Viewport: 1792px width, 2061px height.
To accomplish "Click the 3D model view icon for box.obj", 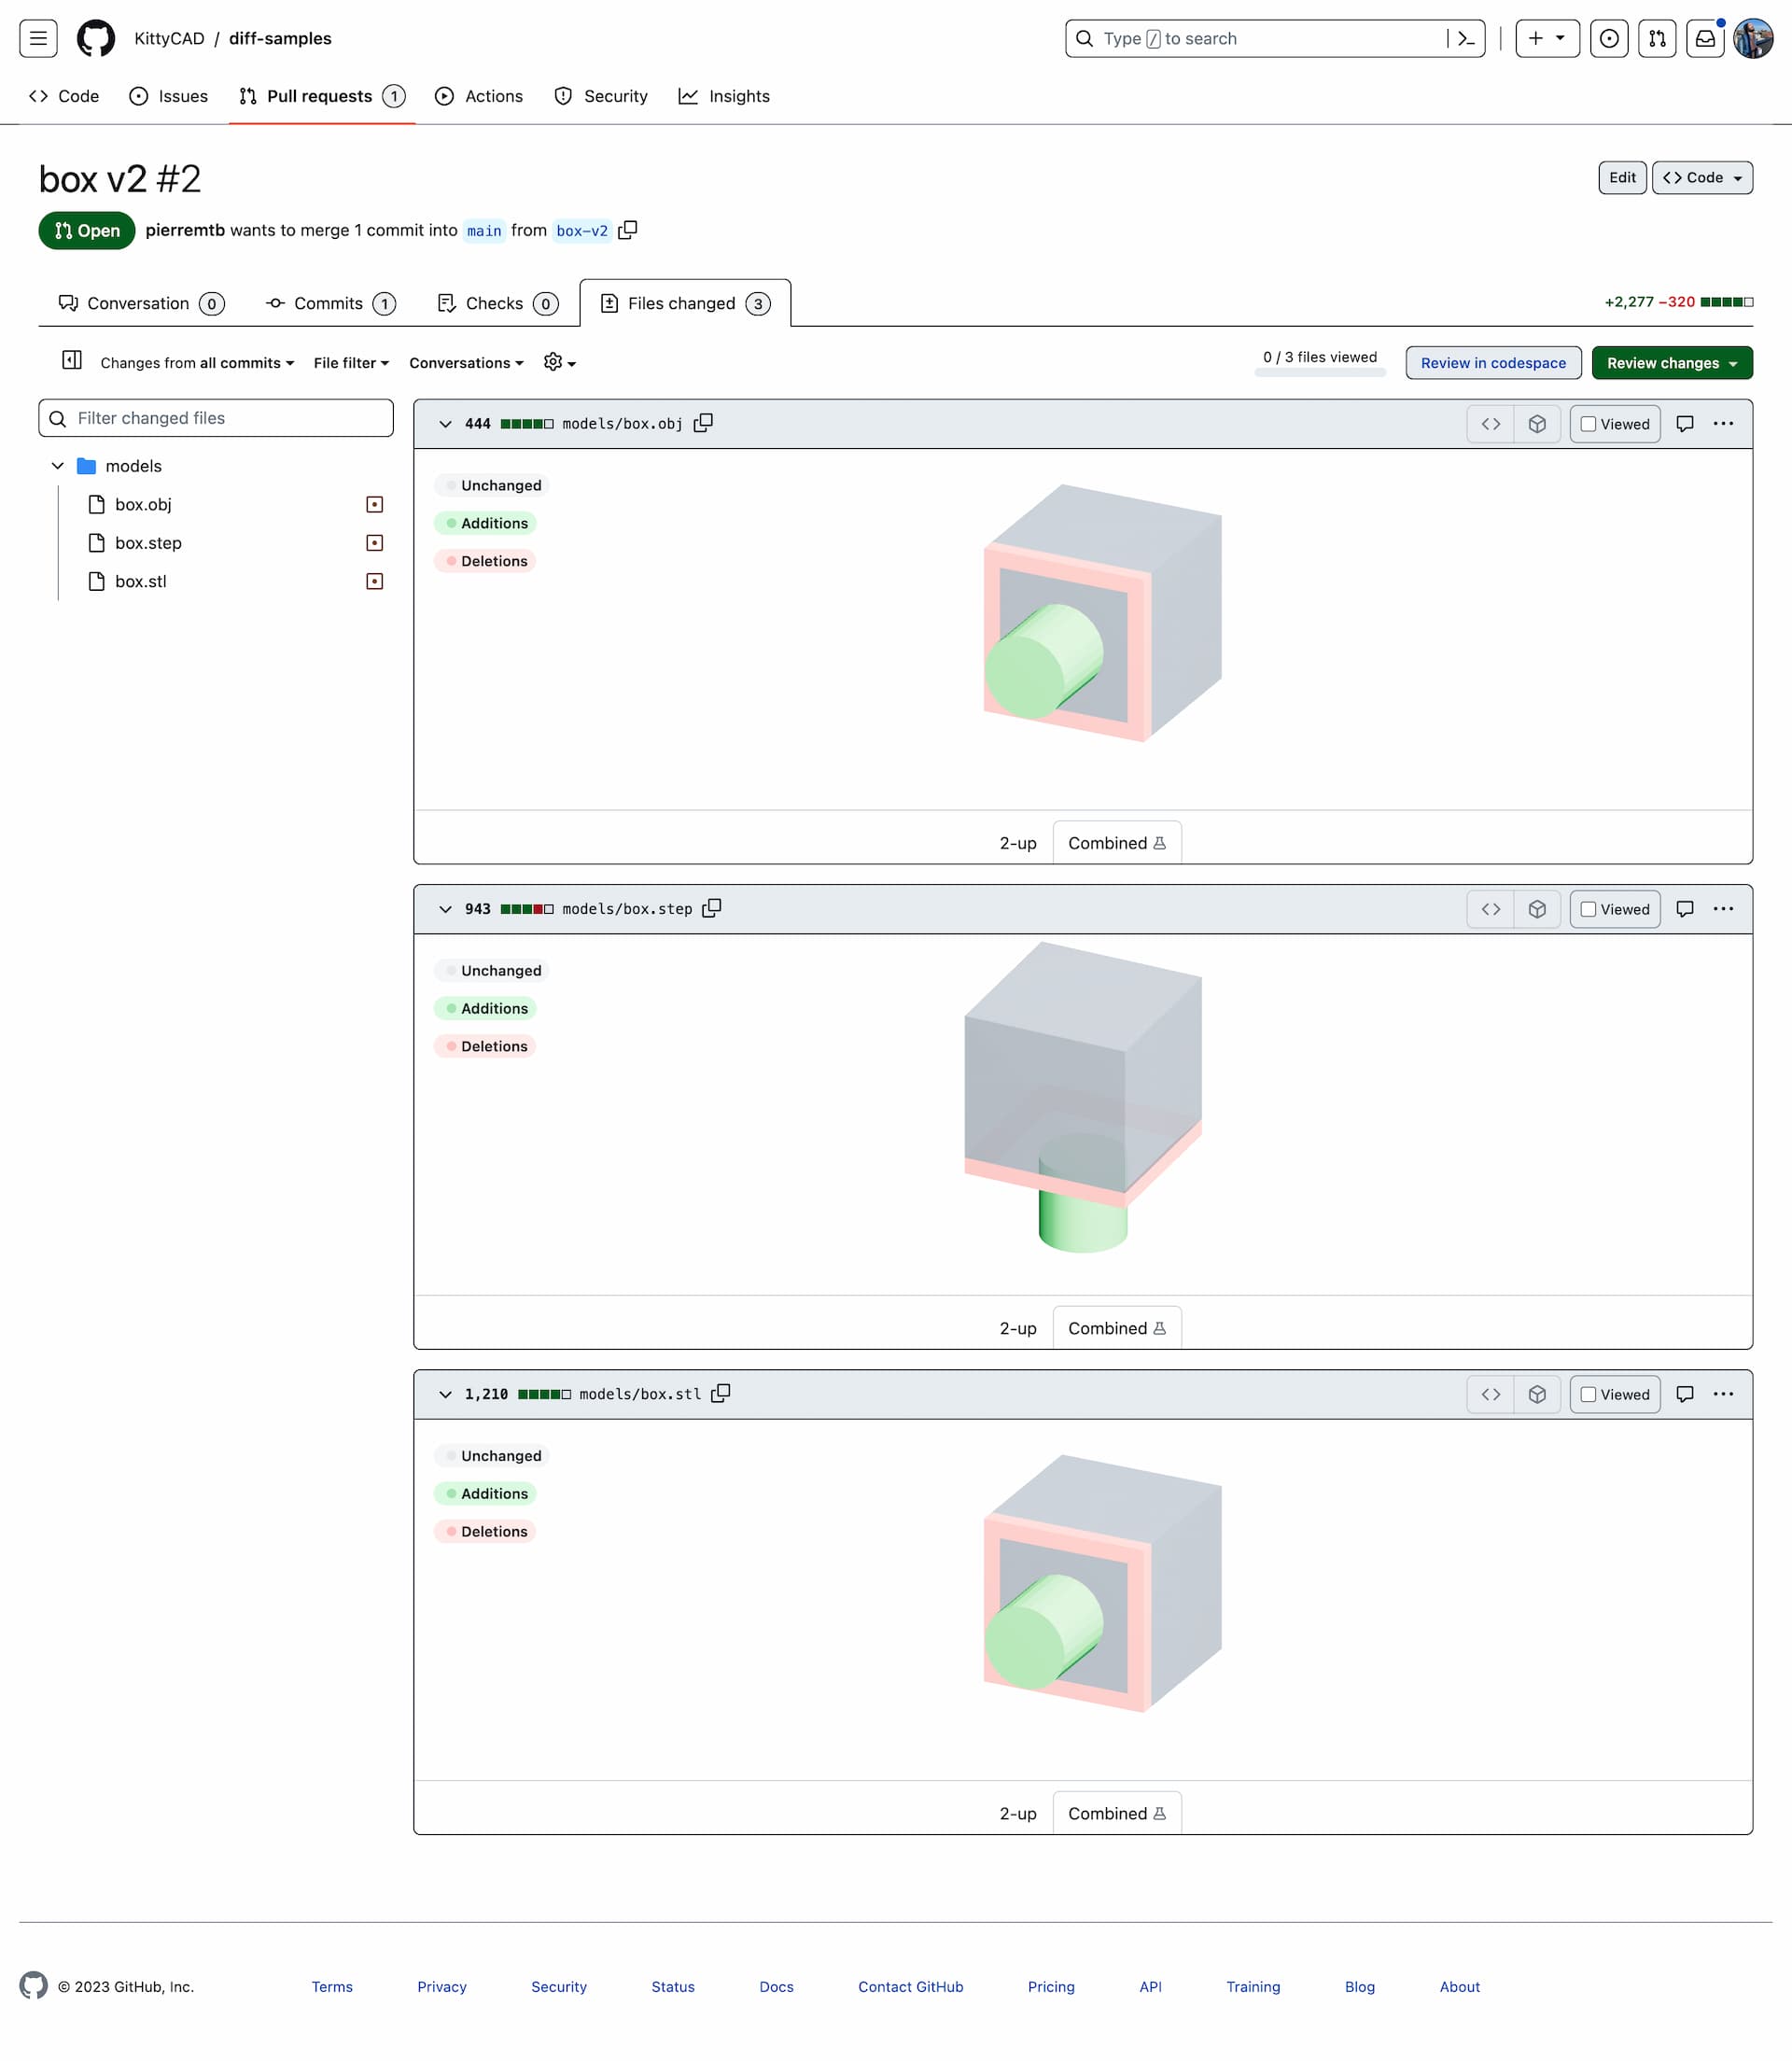I will tap(1536, 424).
